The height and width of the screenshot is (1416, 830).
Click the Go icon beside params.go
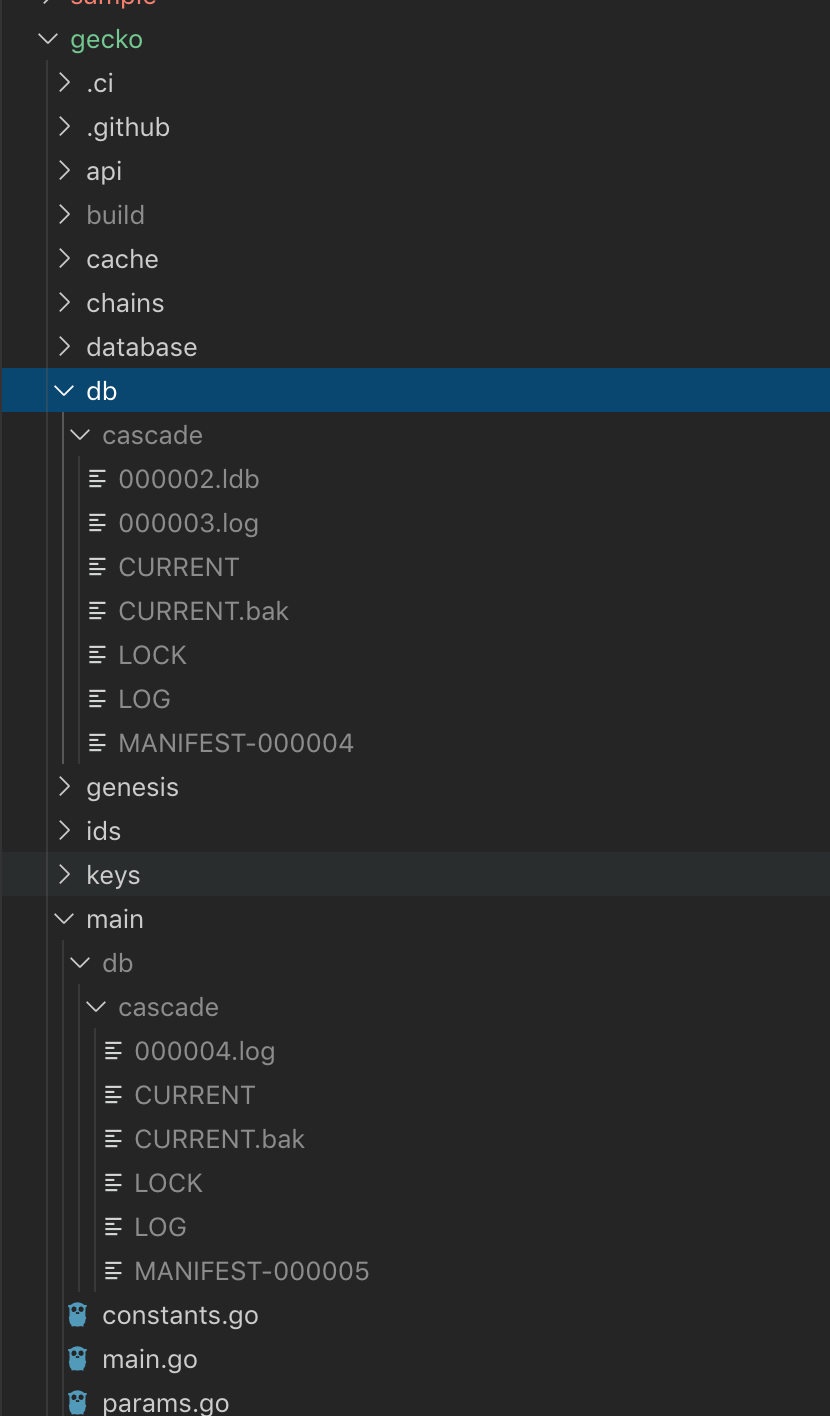pyautogui.click(x=77, y=1402)
